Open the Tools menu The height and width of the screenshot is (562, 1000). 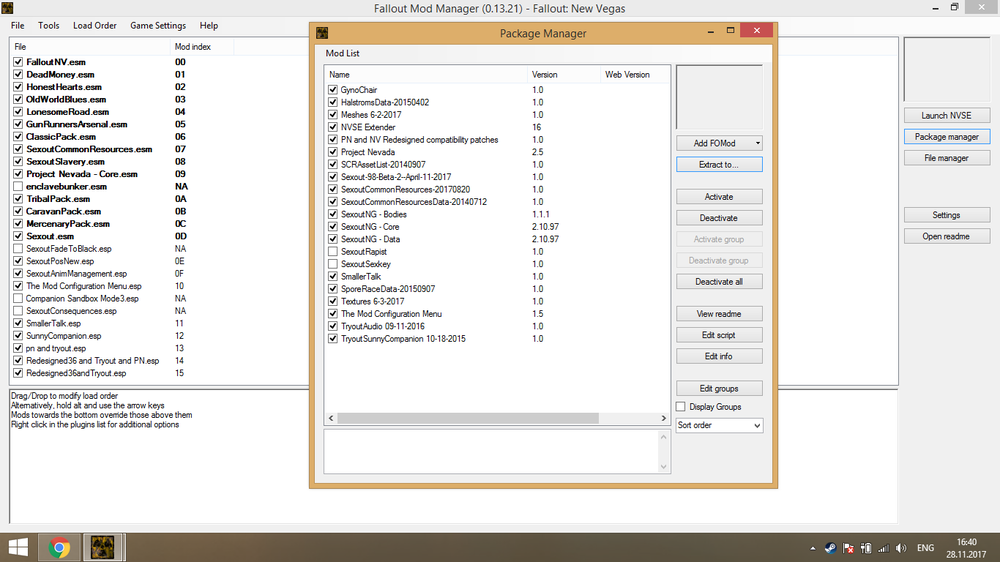(x=48, y=26)
